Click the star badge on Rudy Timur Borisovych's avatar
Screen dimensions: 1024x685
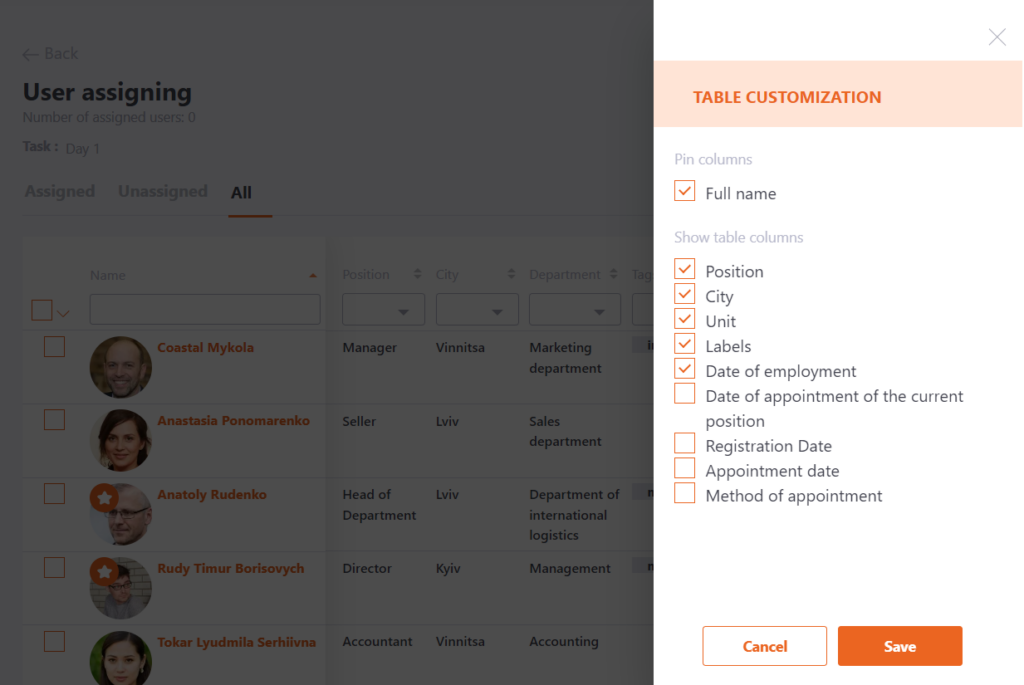(x=105, y=566)
